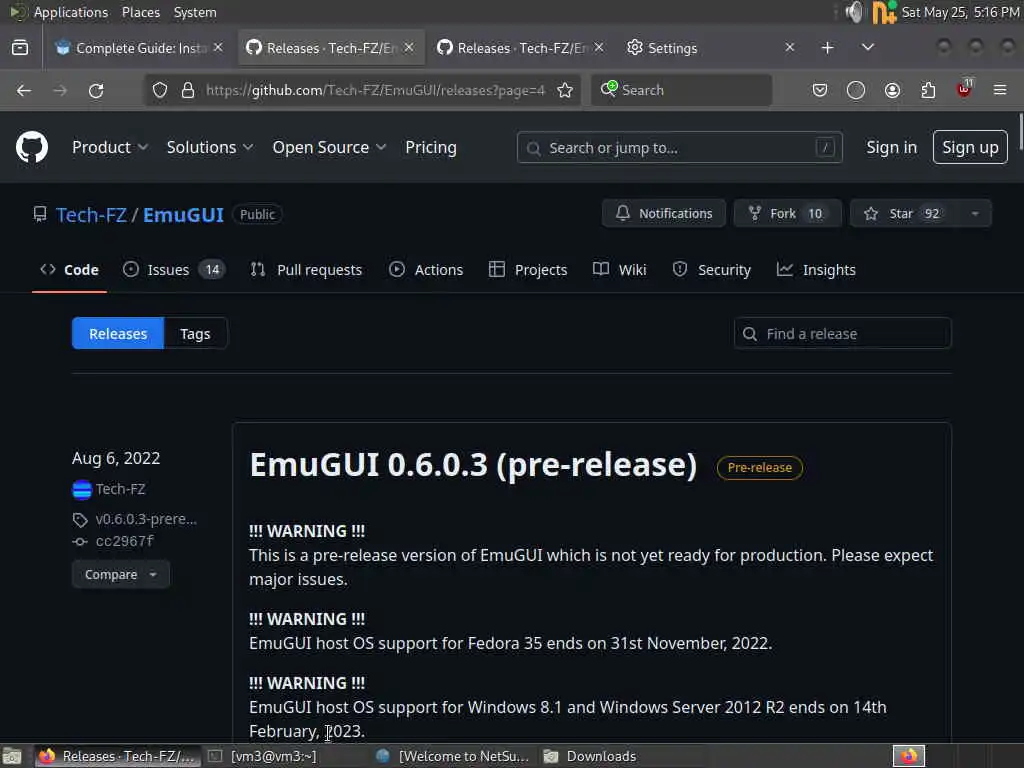Image resolution: width=1024 pixels, height=768 pixels.
Task: Open the Places menu
Action: tap(140, 12)
